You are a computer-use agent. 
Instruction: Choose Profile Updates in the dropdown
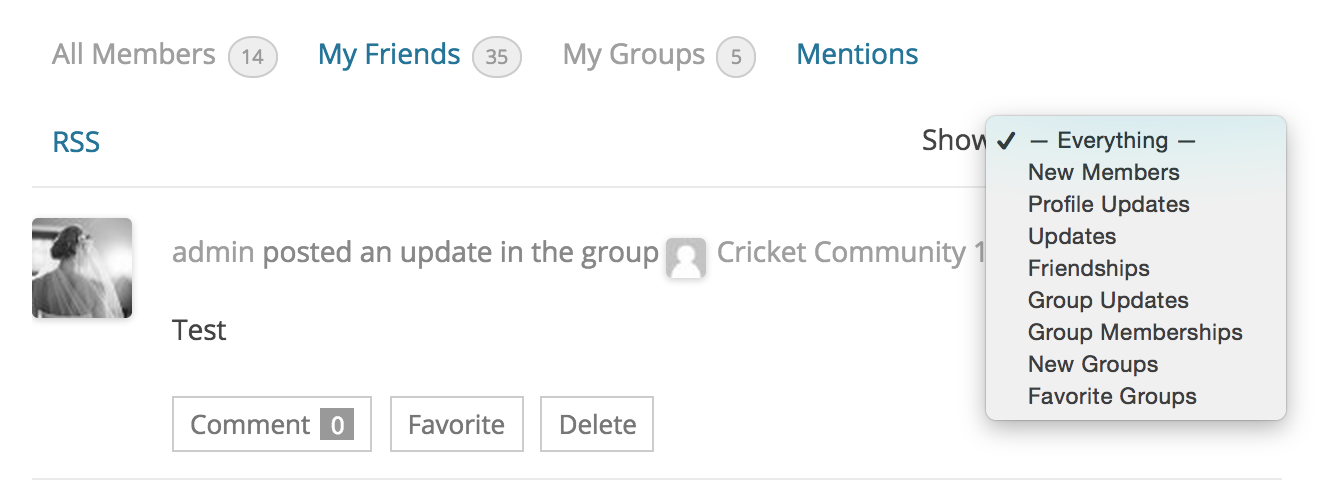click(1109, 205)
